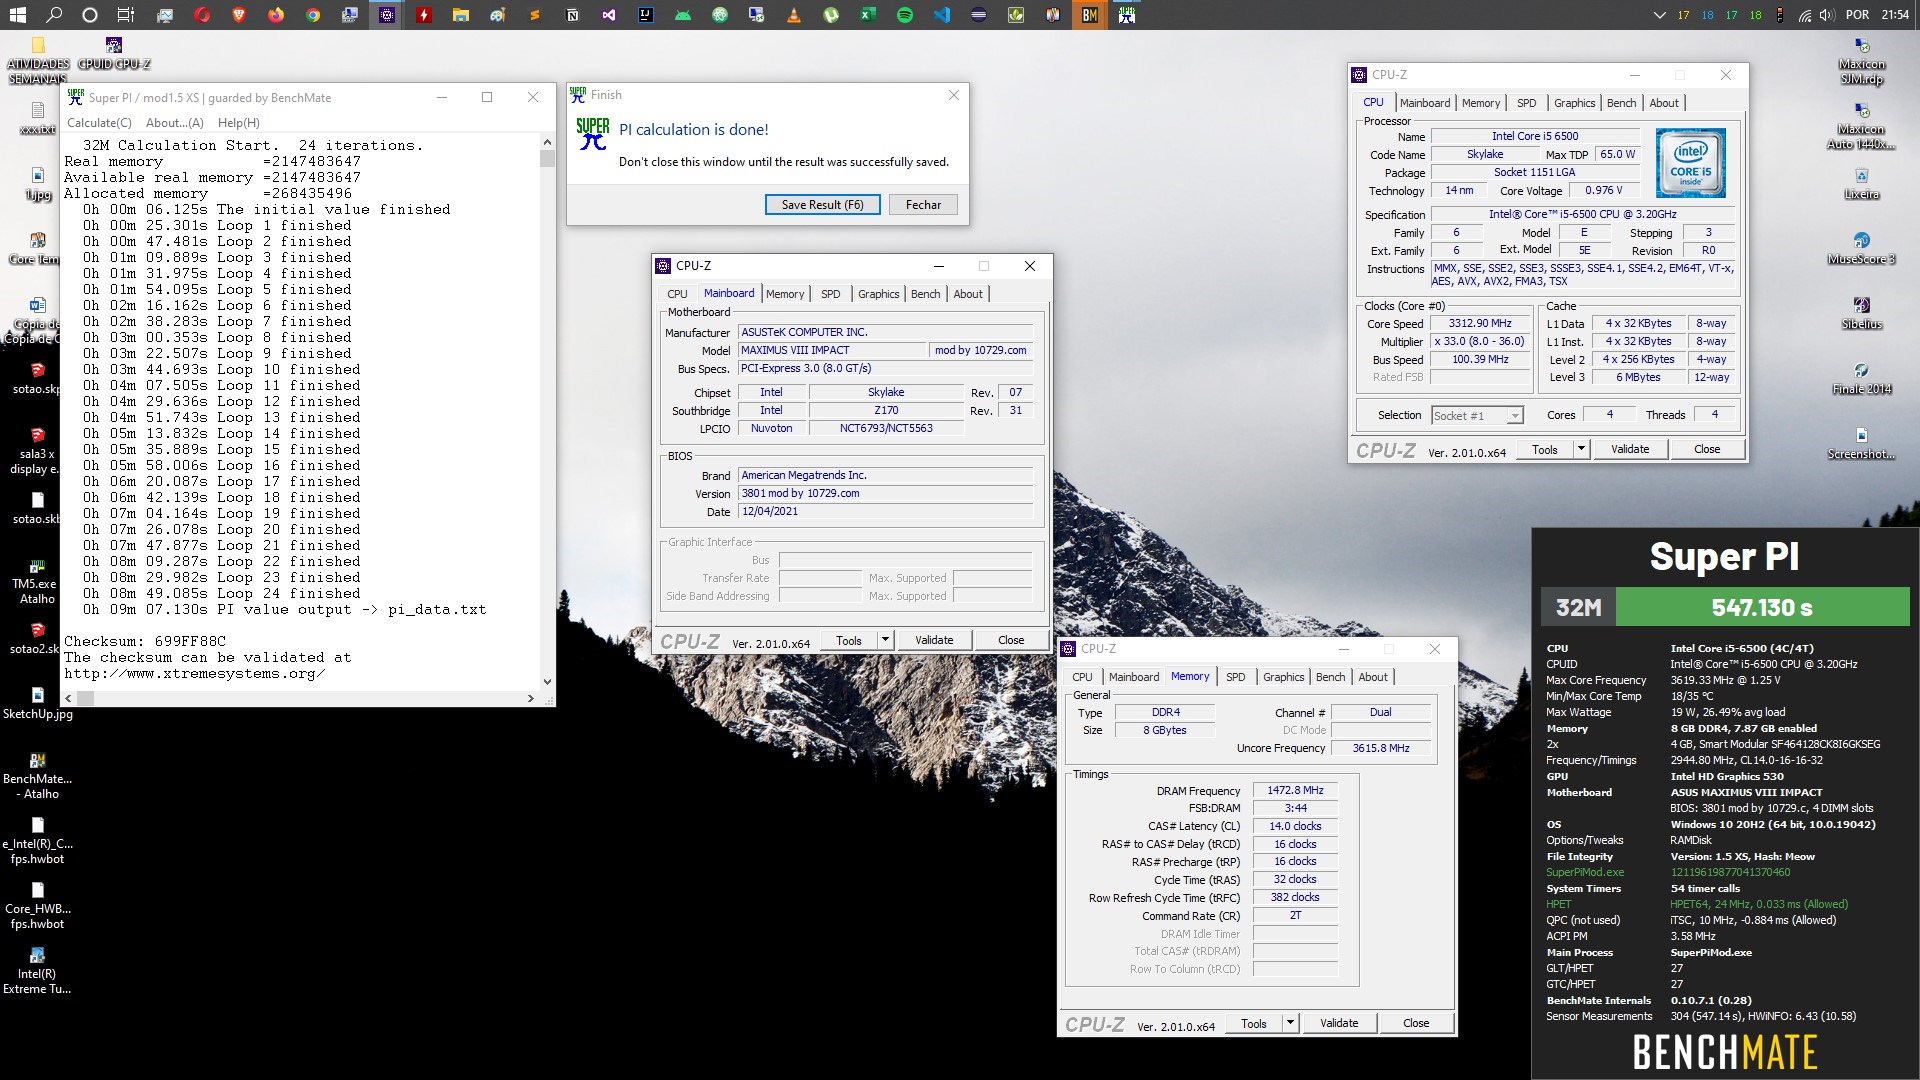
Task: Click Windows search icon on taskbar
Action: tap(54, 15)
